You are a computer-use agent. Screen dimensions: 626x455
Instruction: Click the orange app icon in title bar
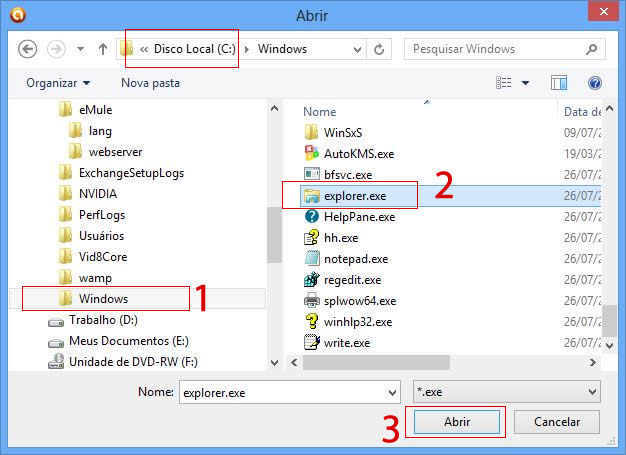18,15
